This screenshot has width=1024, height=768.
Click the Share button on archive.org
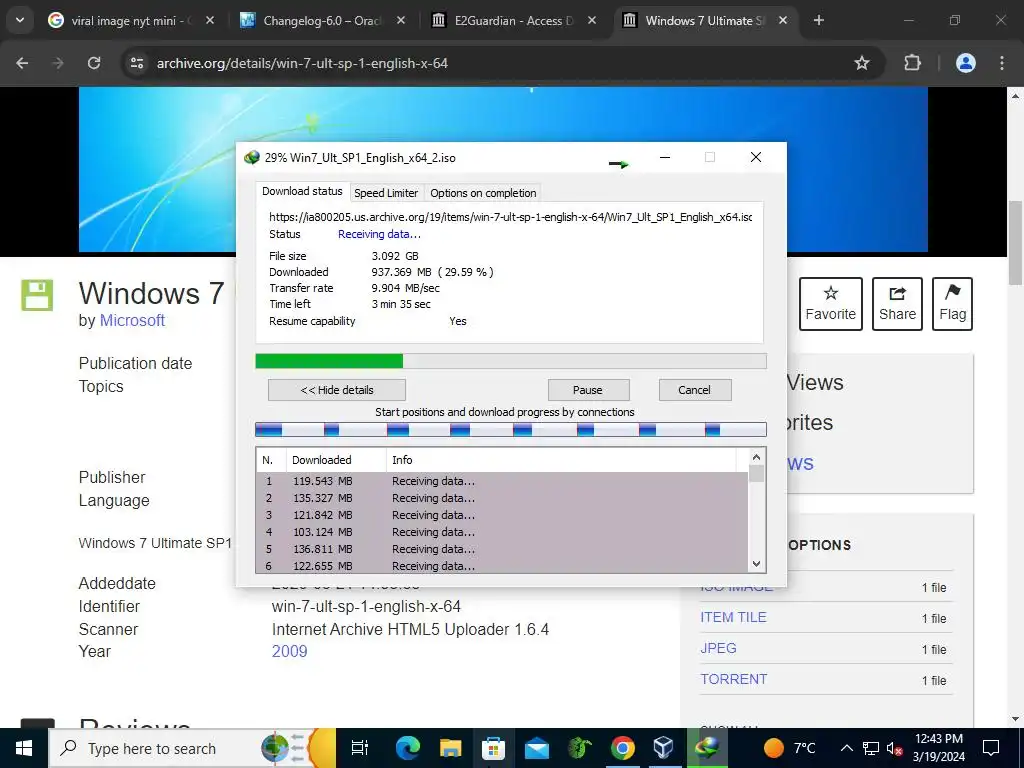pos(897,304)
